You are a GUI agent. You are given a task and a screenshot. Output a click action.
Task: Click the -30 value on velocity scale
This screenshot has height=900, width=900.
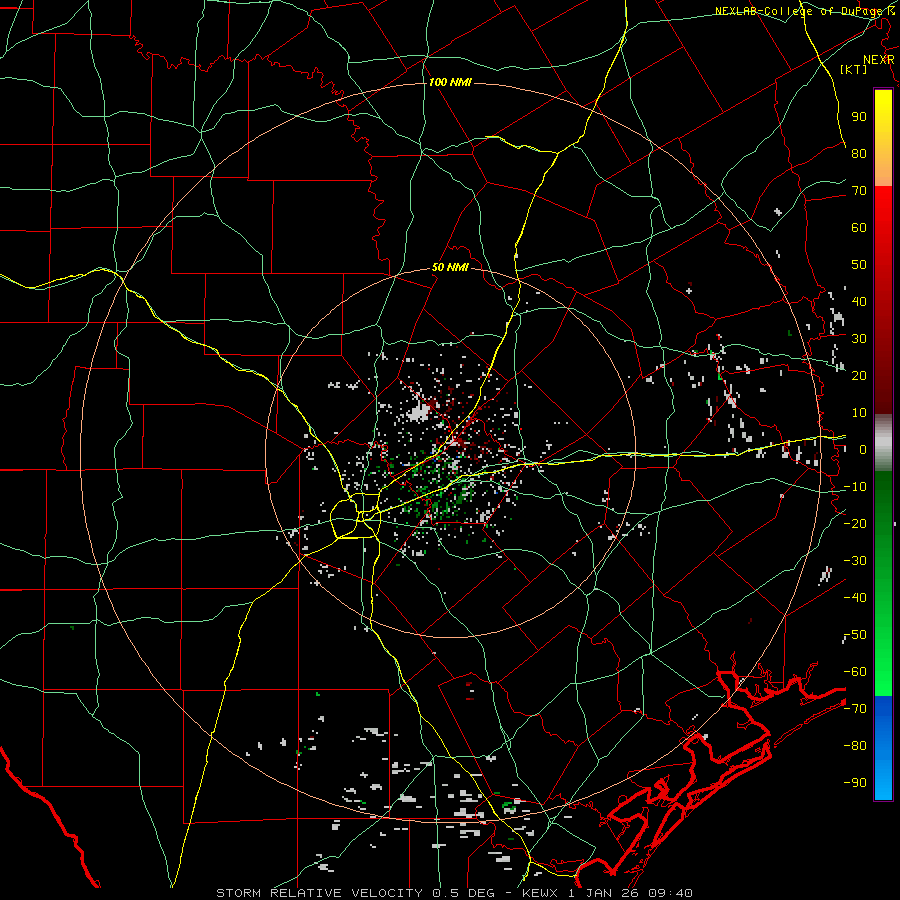pos(855,561)
